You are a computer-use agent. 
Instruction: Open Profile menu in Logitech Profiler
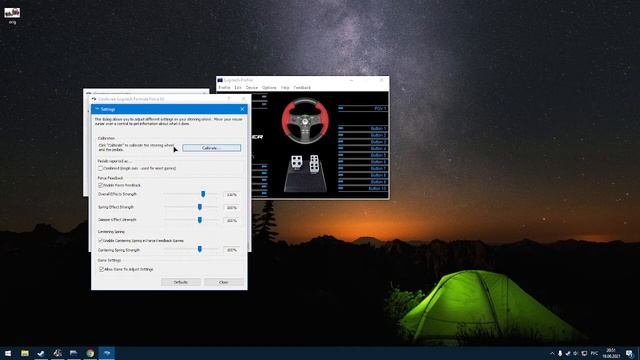click(x=224, y=88)
